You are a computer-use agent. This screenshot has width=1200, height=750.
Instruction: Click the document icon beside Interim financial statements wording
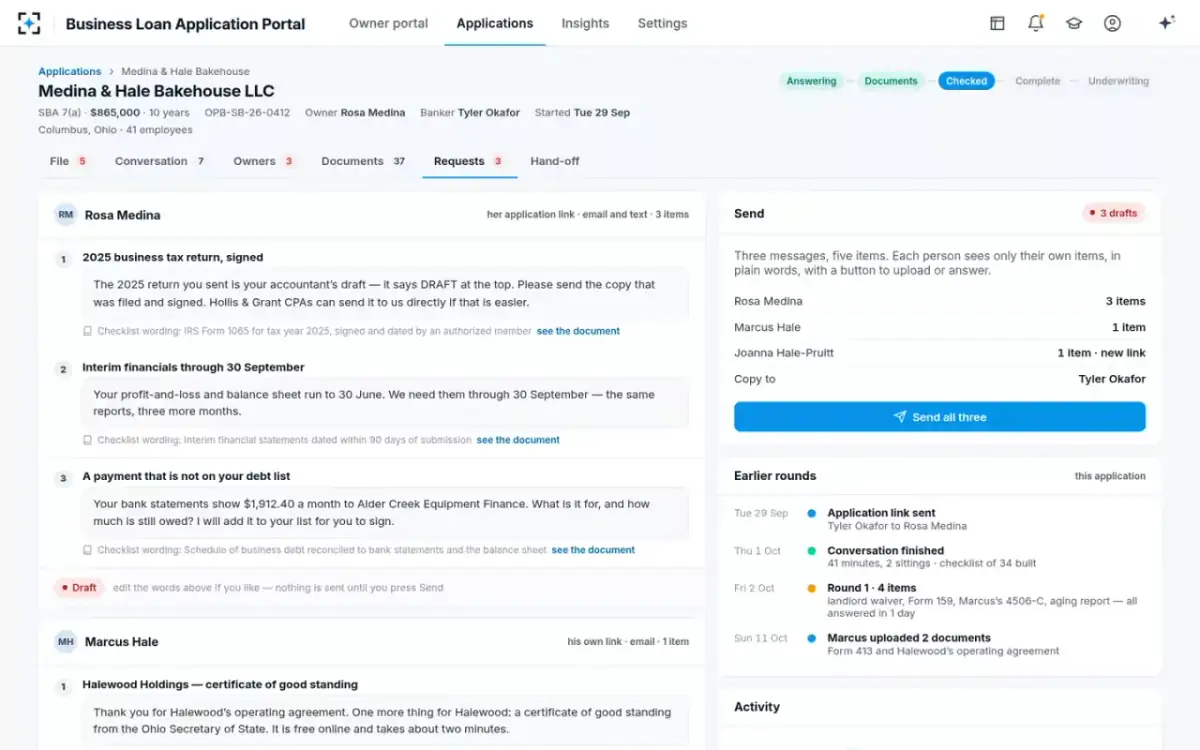click(88, 440)
